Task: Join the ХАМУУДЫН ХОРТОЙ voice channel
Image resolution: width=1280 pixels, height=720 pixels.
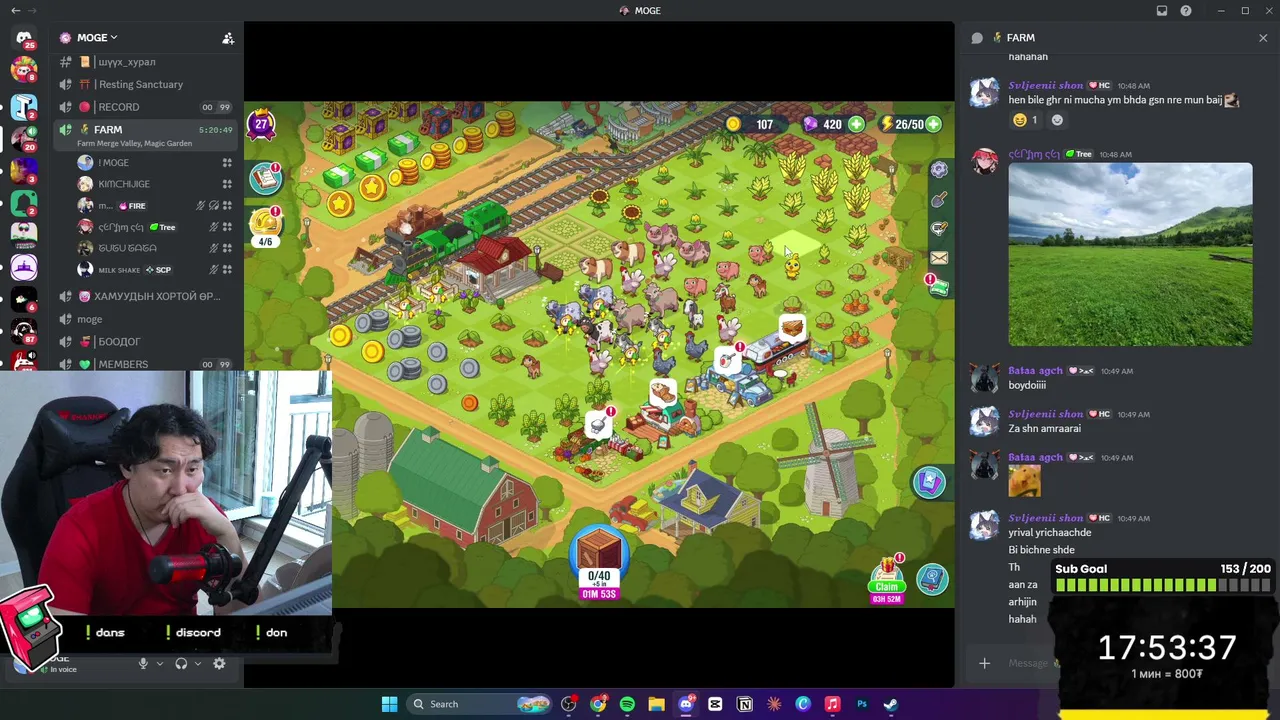Action: 146,297
